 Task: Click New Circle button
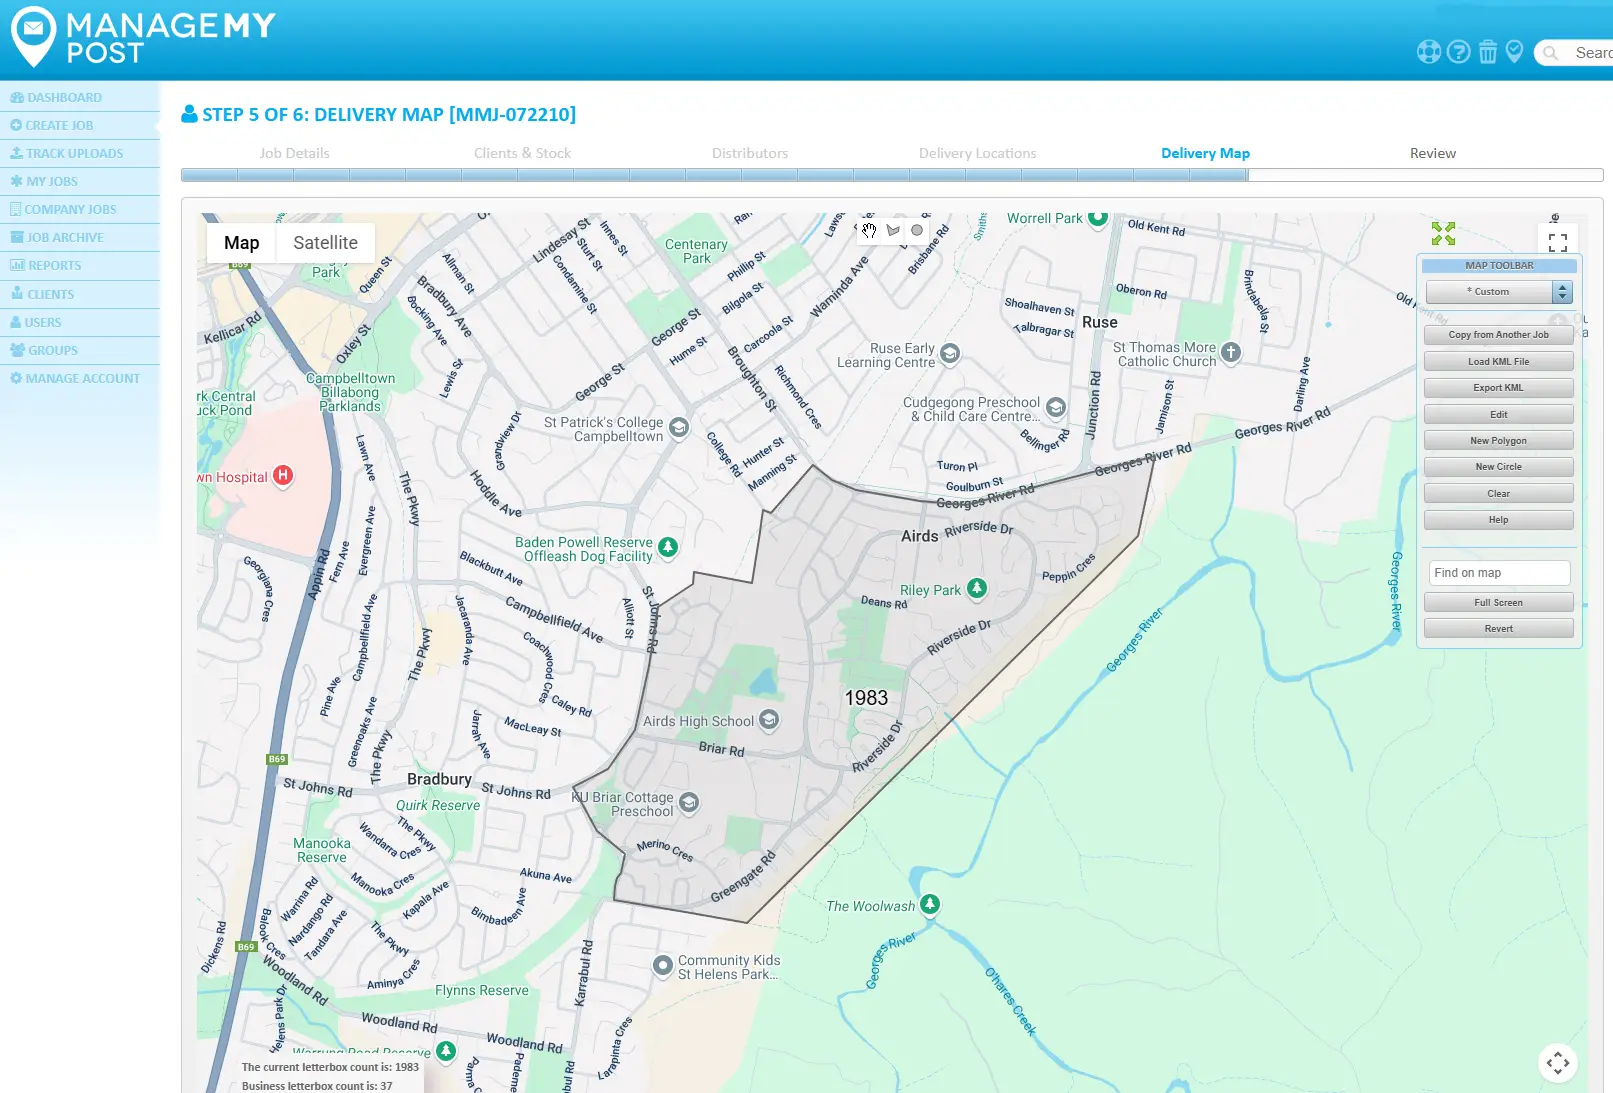[x=1498, y=467]
